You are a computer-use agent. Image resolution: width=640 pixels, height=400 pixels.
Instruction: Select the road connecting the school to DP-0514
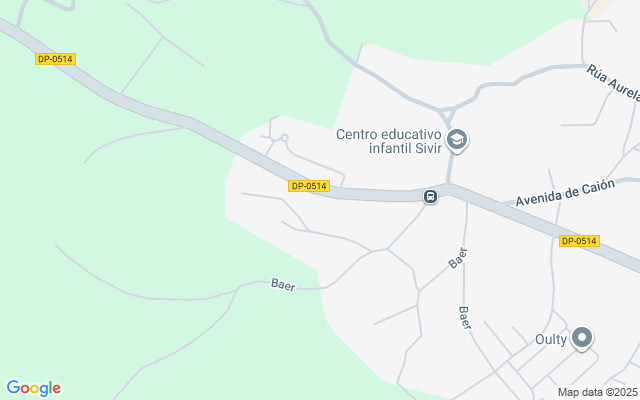tap(450, 169)
